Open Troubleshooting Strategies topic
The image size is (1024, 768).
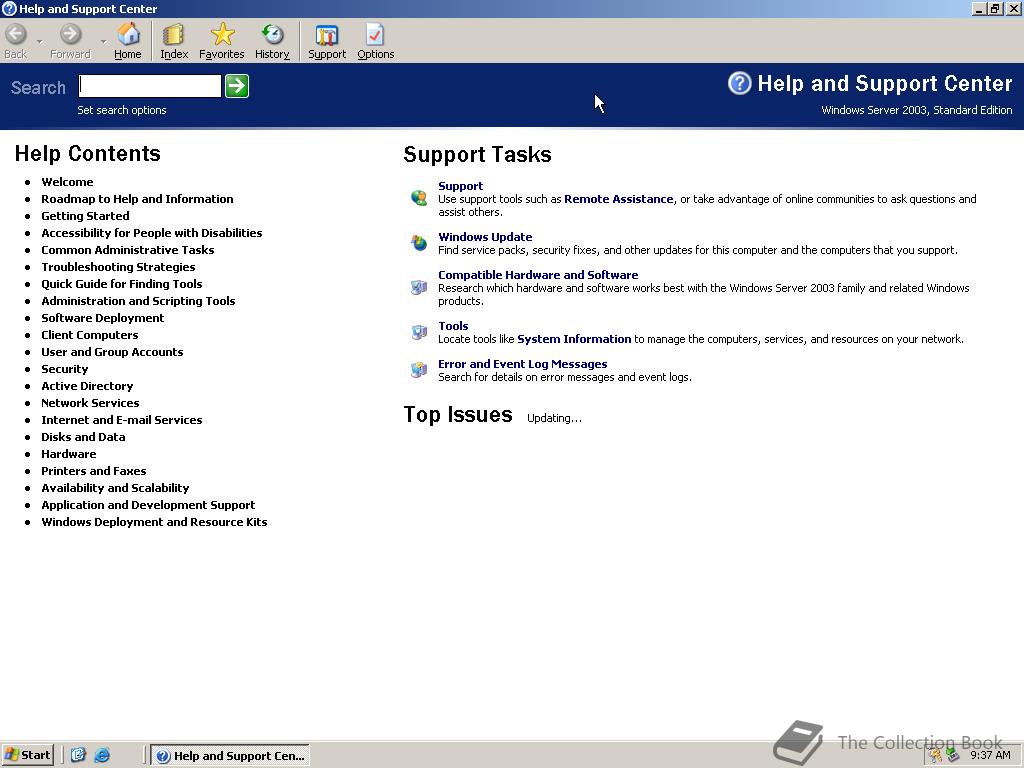[x=118, y=266]
